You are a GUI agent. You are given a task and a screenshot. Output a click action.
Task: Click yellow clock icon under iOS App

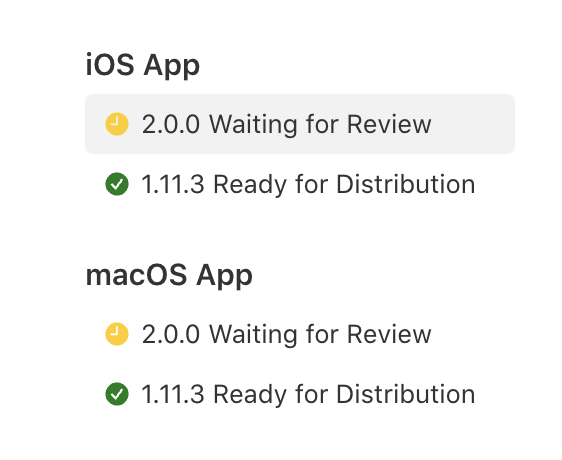(x=117, y=124)
